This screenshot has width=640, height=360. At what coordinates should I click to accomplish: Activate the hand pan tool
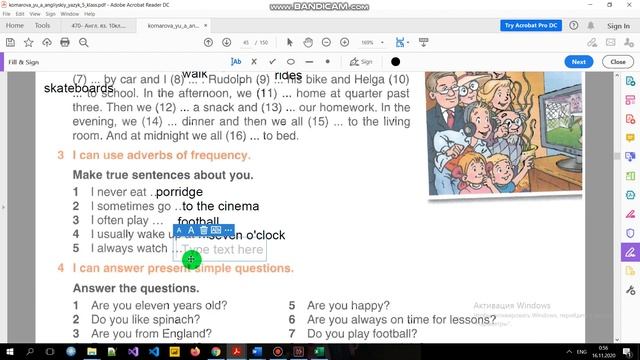(x=308, y=42)
